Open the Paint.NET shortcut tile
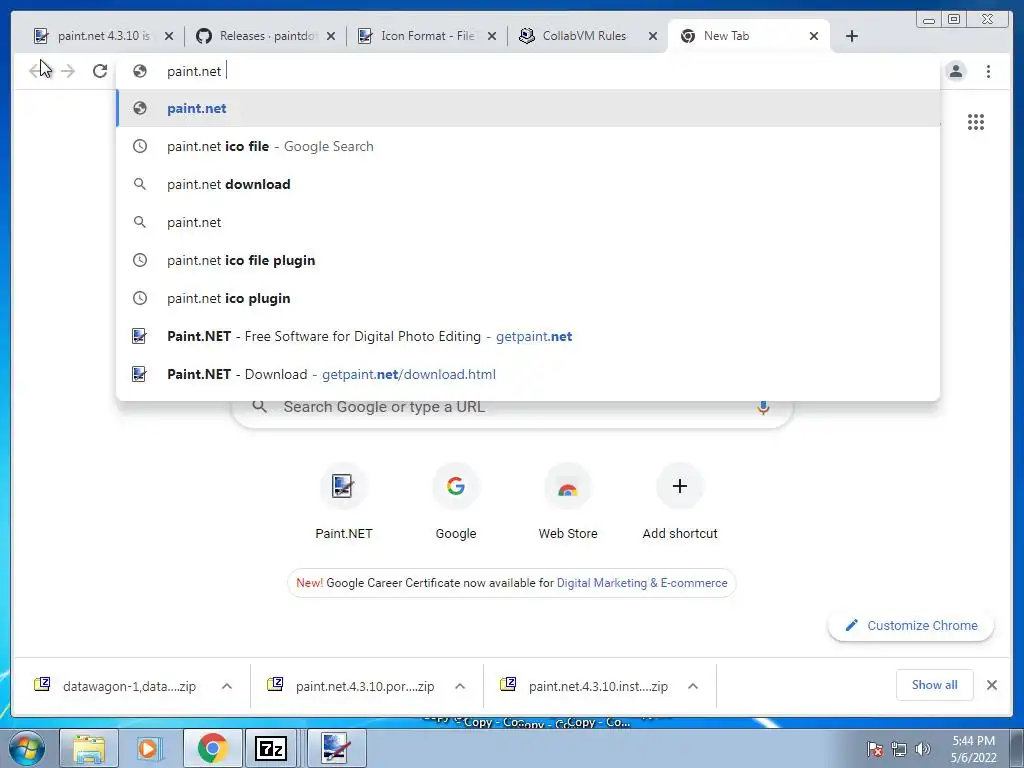This screenshot has width=1024, height=768. pos(344,502)
